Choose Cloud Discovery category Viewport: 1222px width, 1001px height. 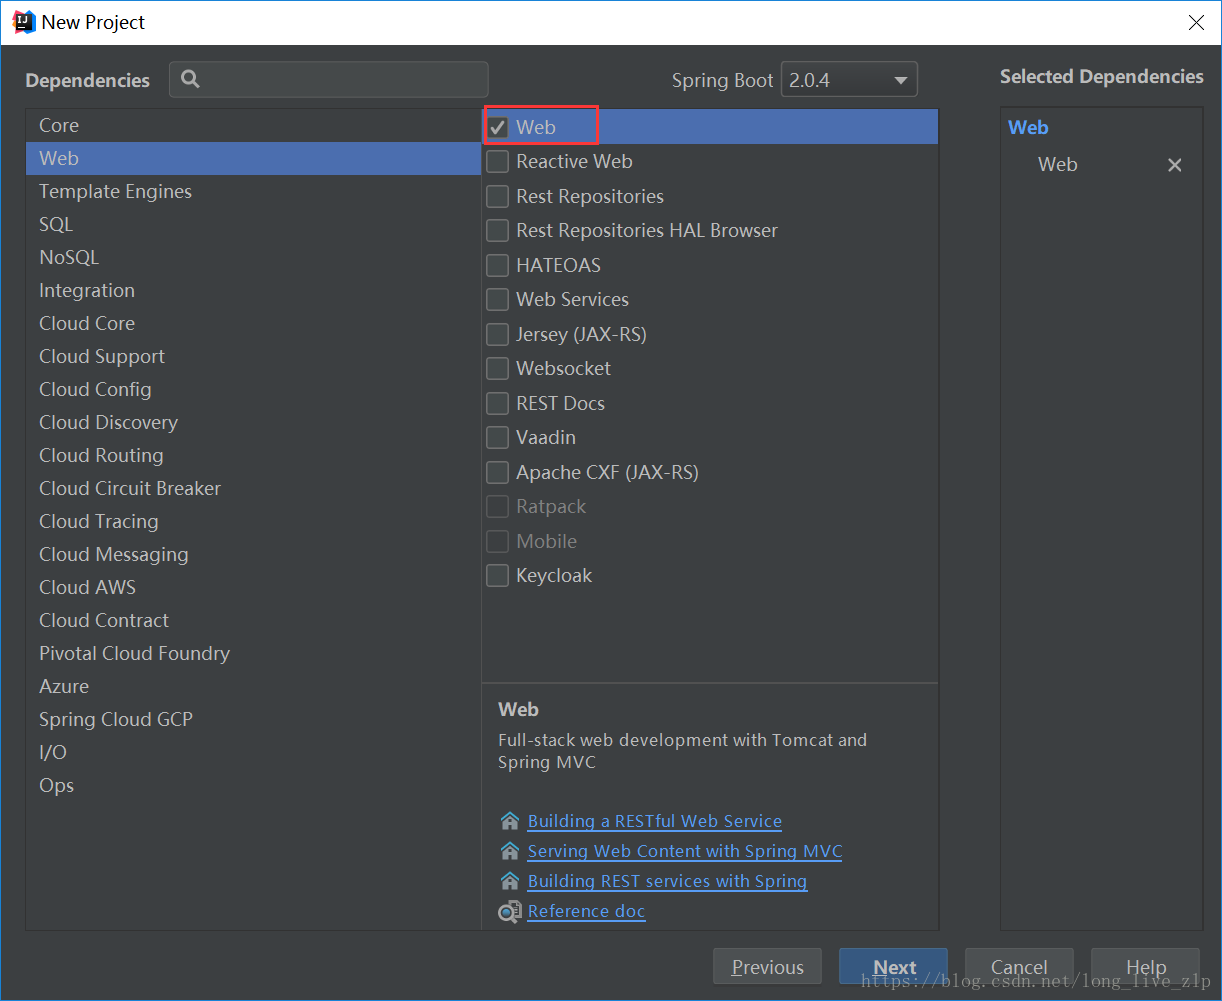253,422
